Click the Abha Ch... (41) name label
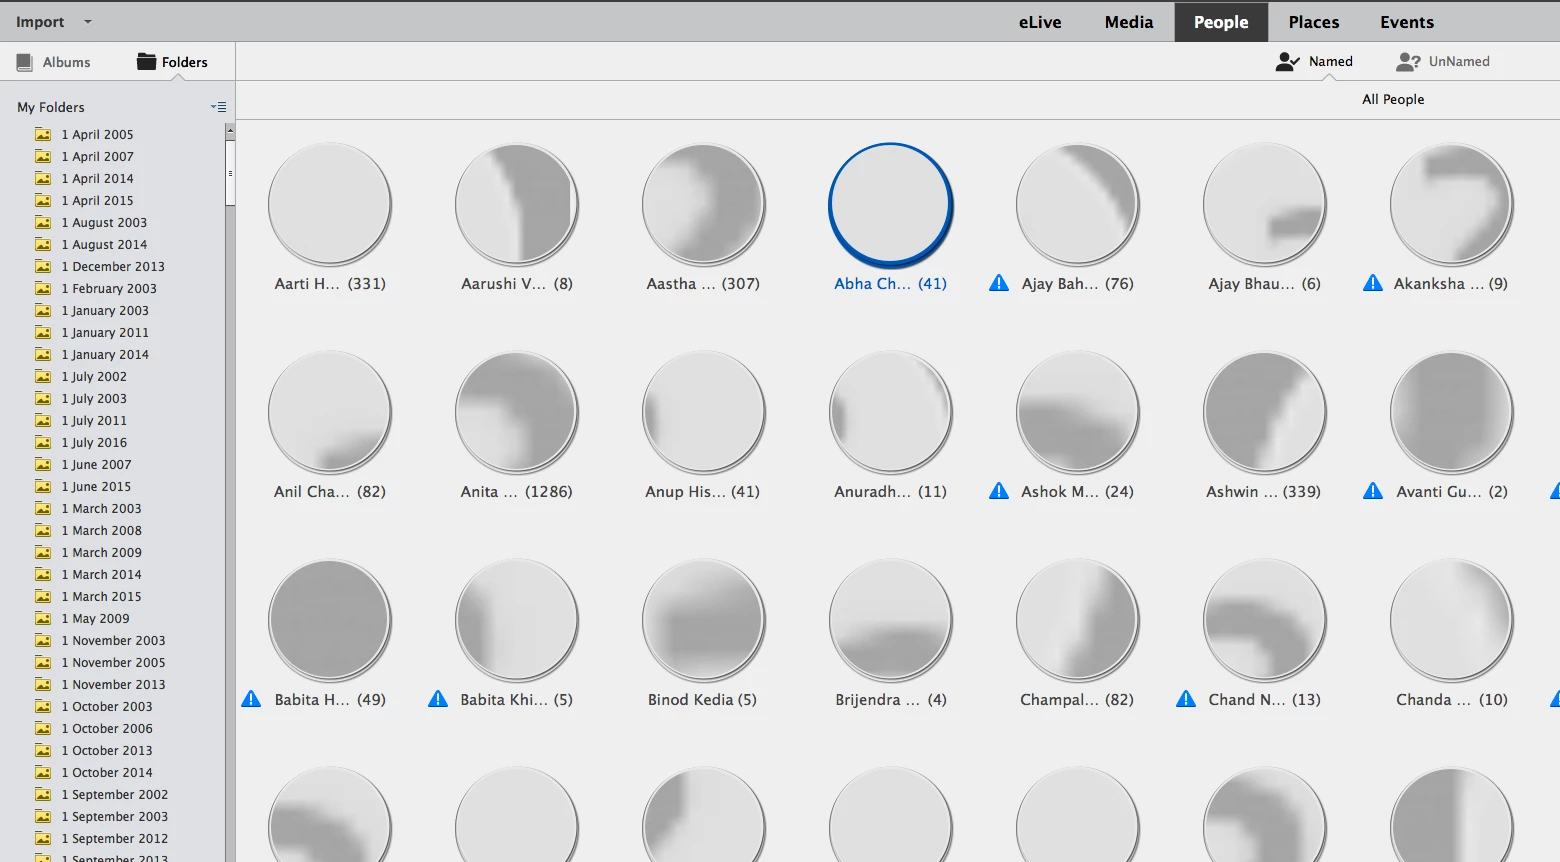The height and width of the screenshot is (862, 1560). 890,283
